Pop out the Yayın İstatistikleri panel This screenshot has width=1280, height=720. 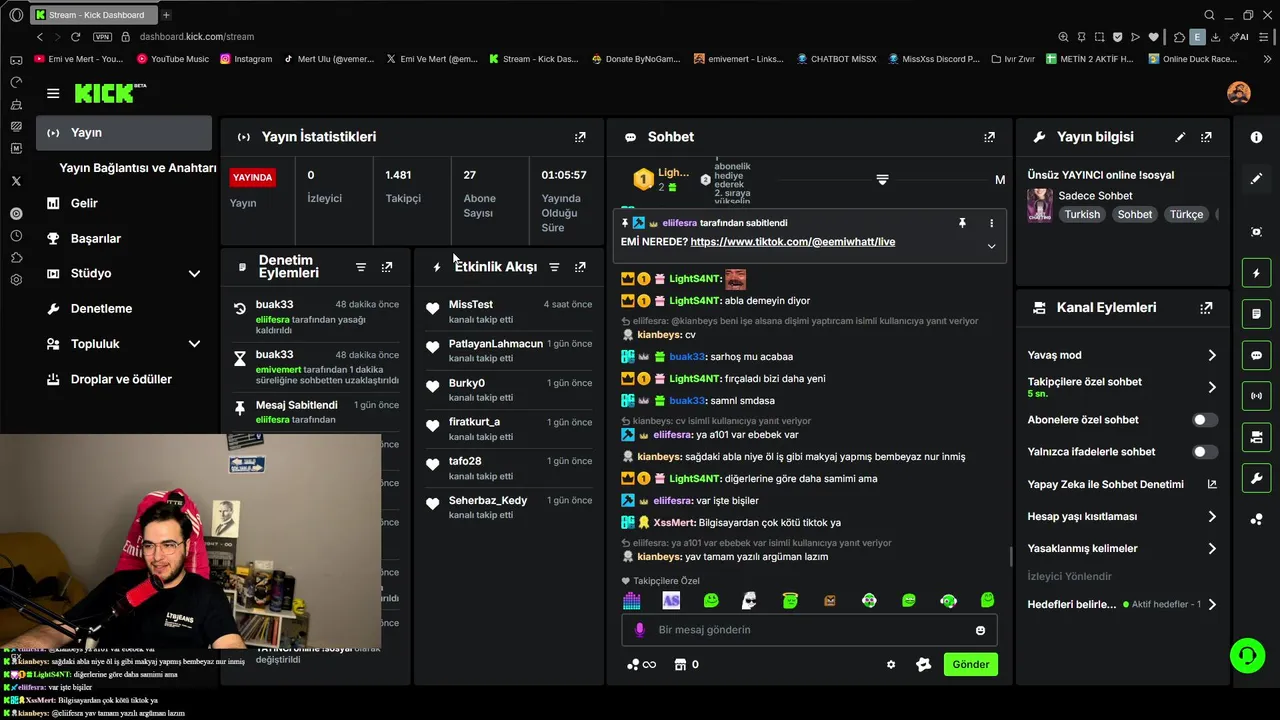click(x=580, y=137)
